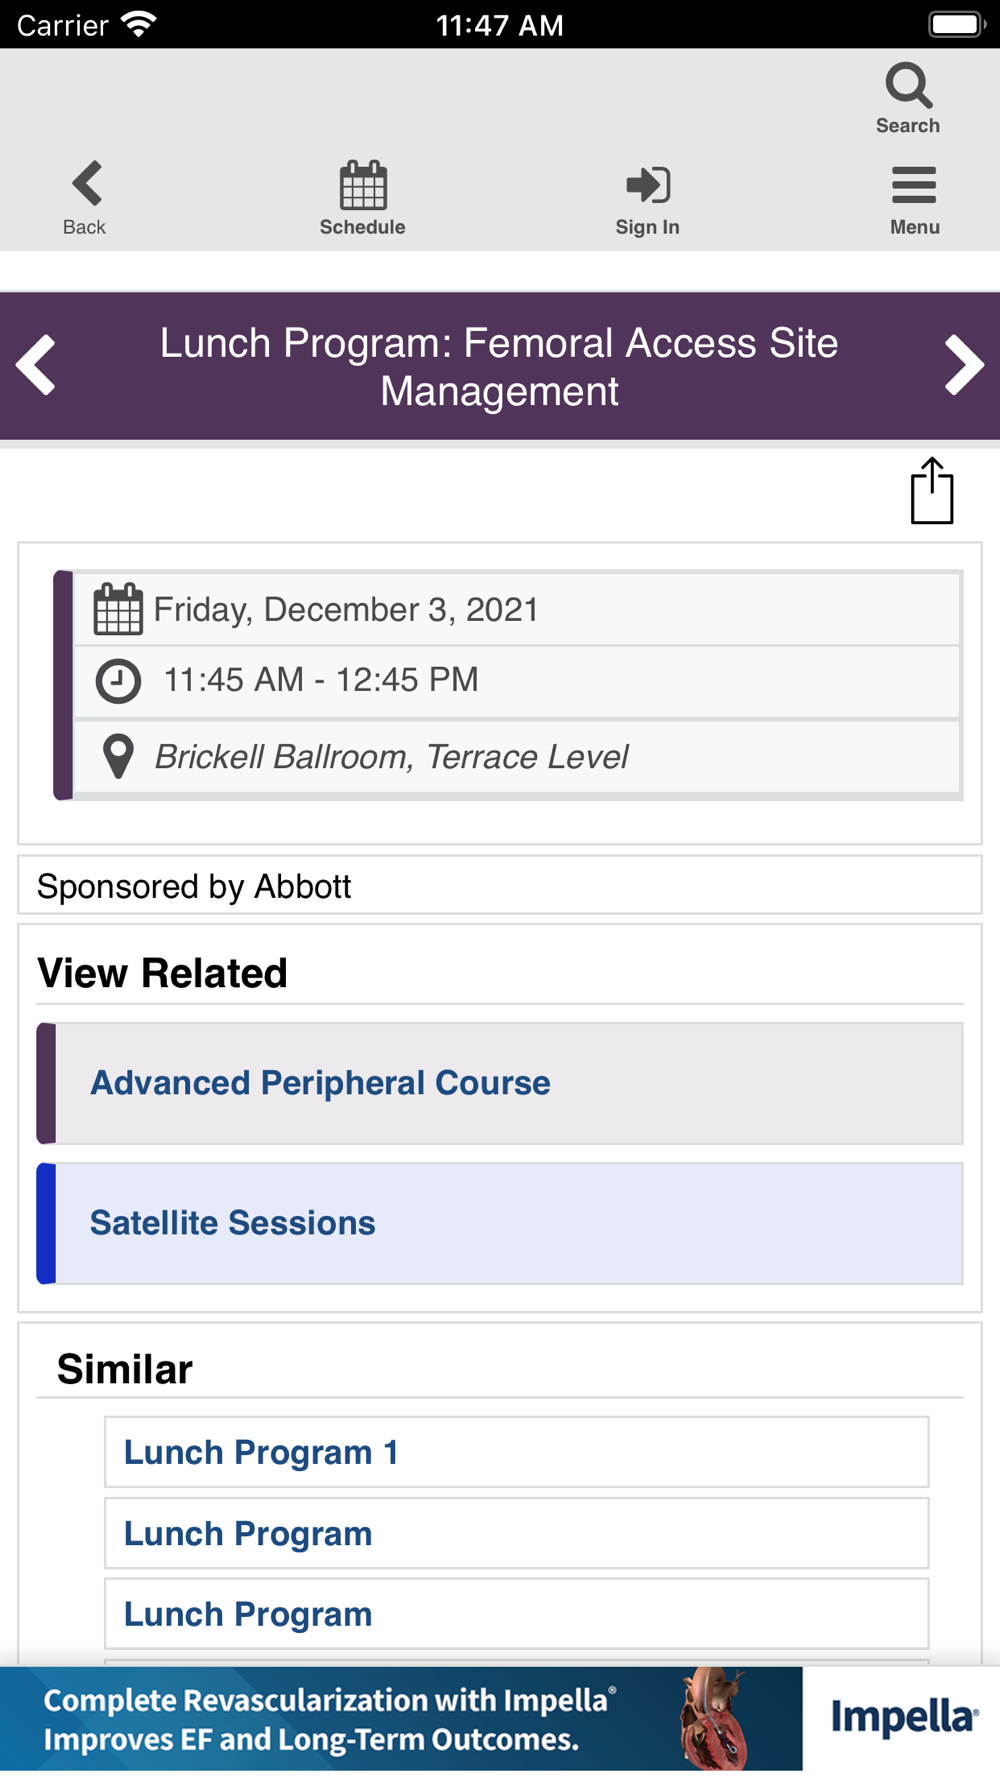Tap the Sponsored by Abbott row
The image size is (1000, 1778).
point(195,887)
